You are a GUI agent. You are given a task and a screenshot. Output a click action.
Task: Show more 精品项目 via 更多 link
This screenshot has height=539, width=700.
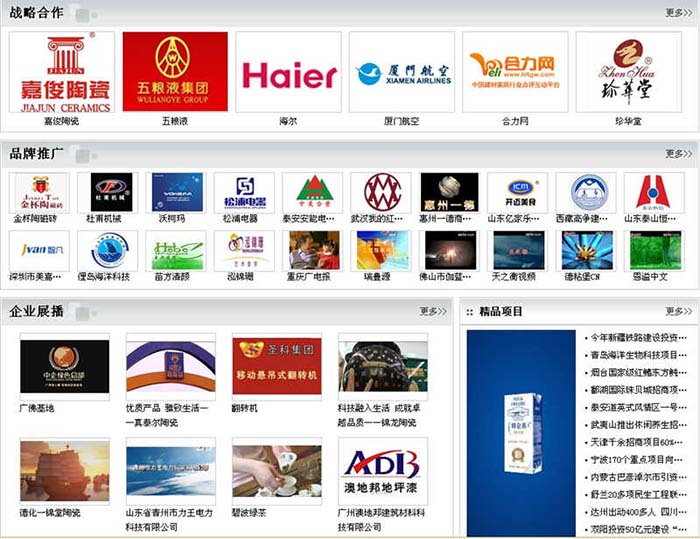click(x=678, y=311)
